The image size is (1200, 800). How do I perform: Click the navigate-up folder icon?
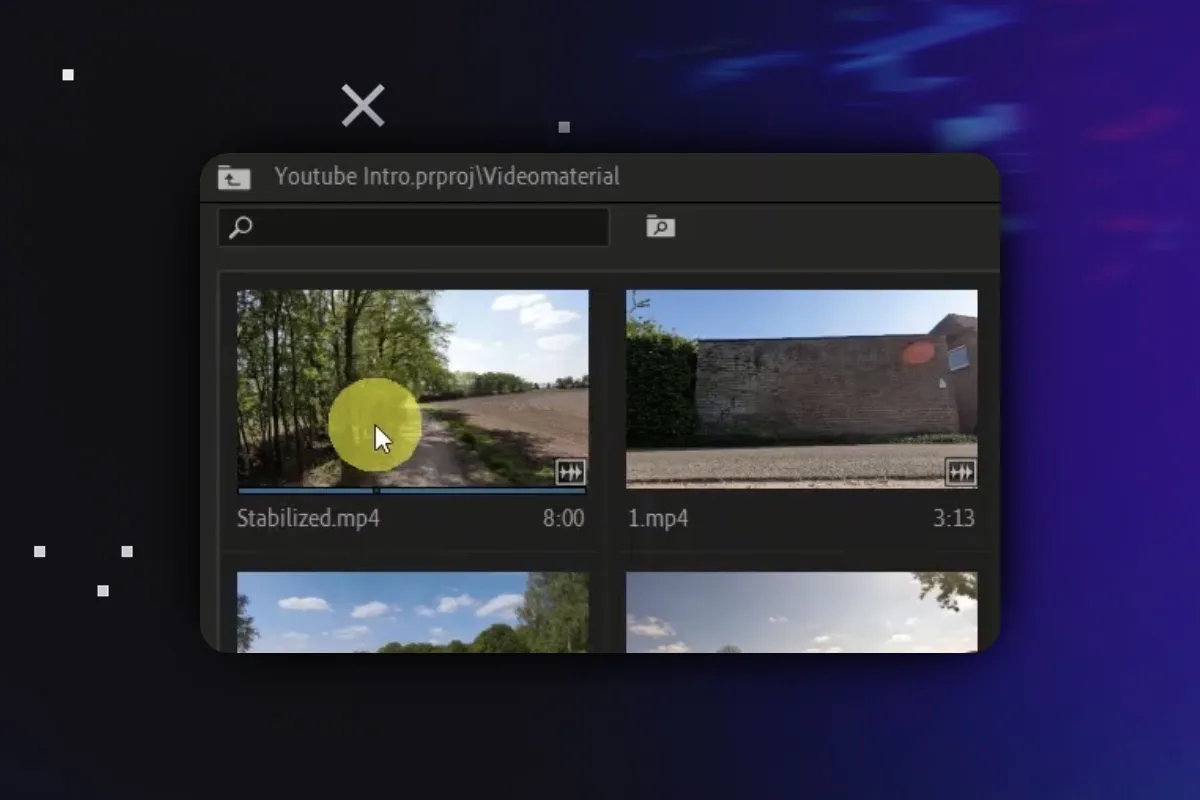[233, 178]
